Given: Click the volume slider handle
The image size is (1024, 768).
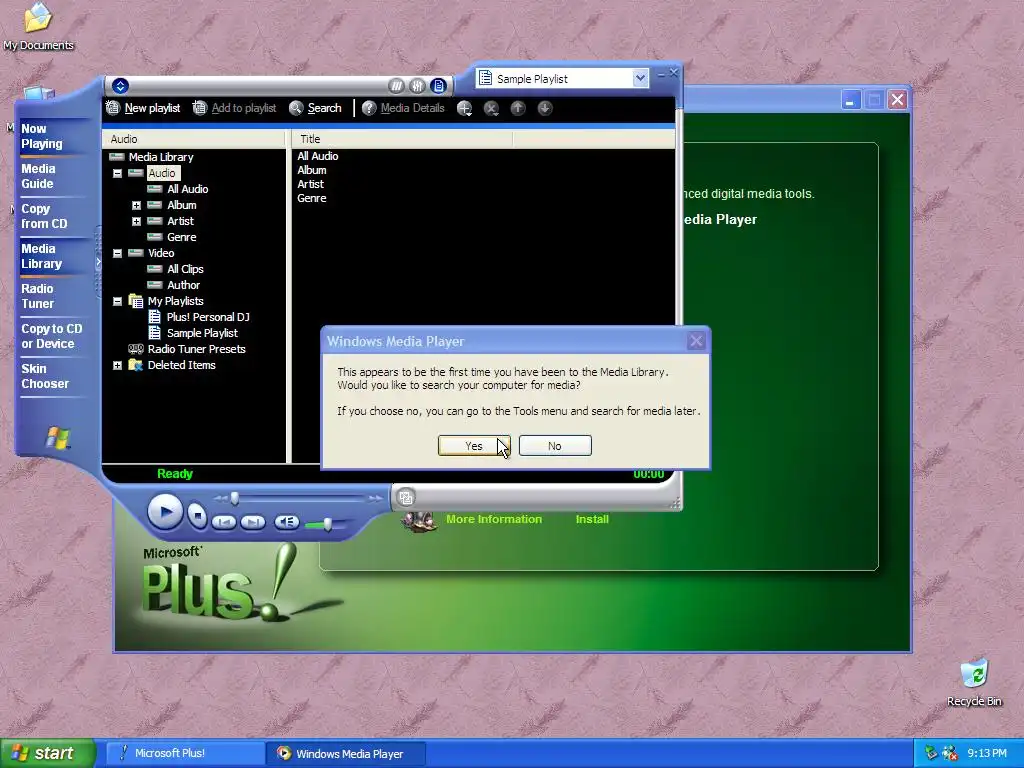Looking at the screenshot, I should coord(328,524).
